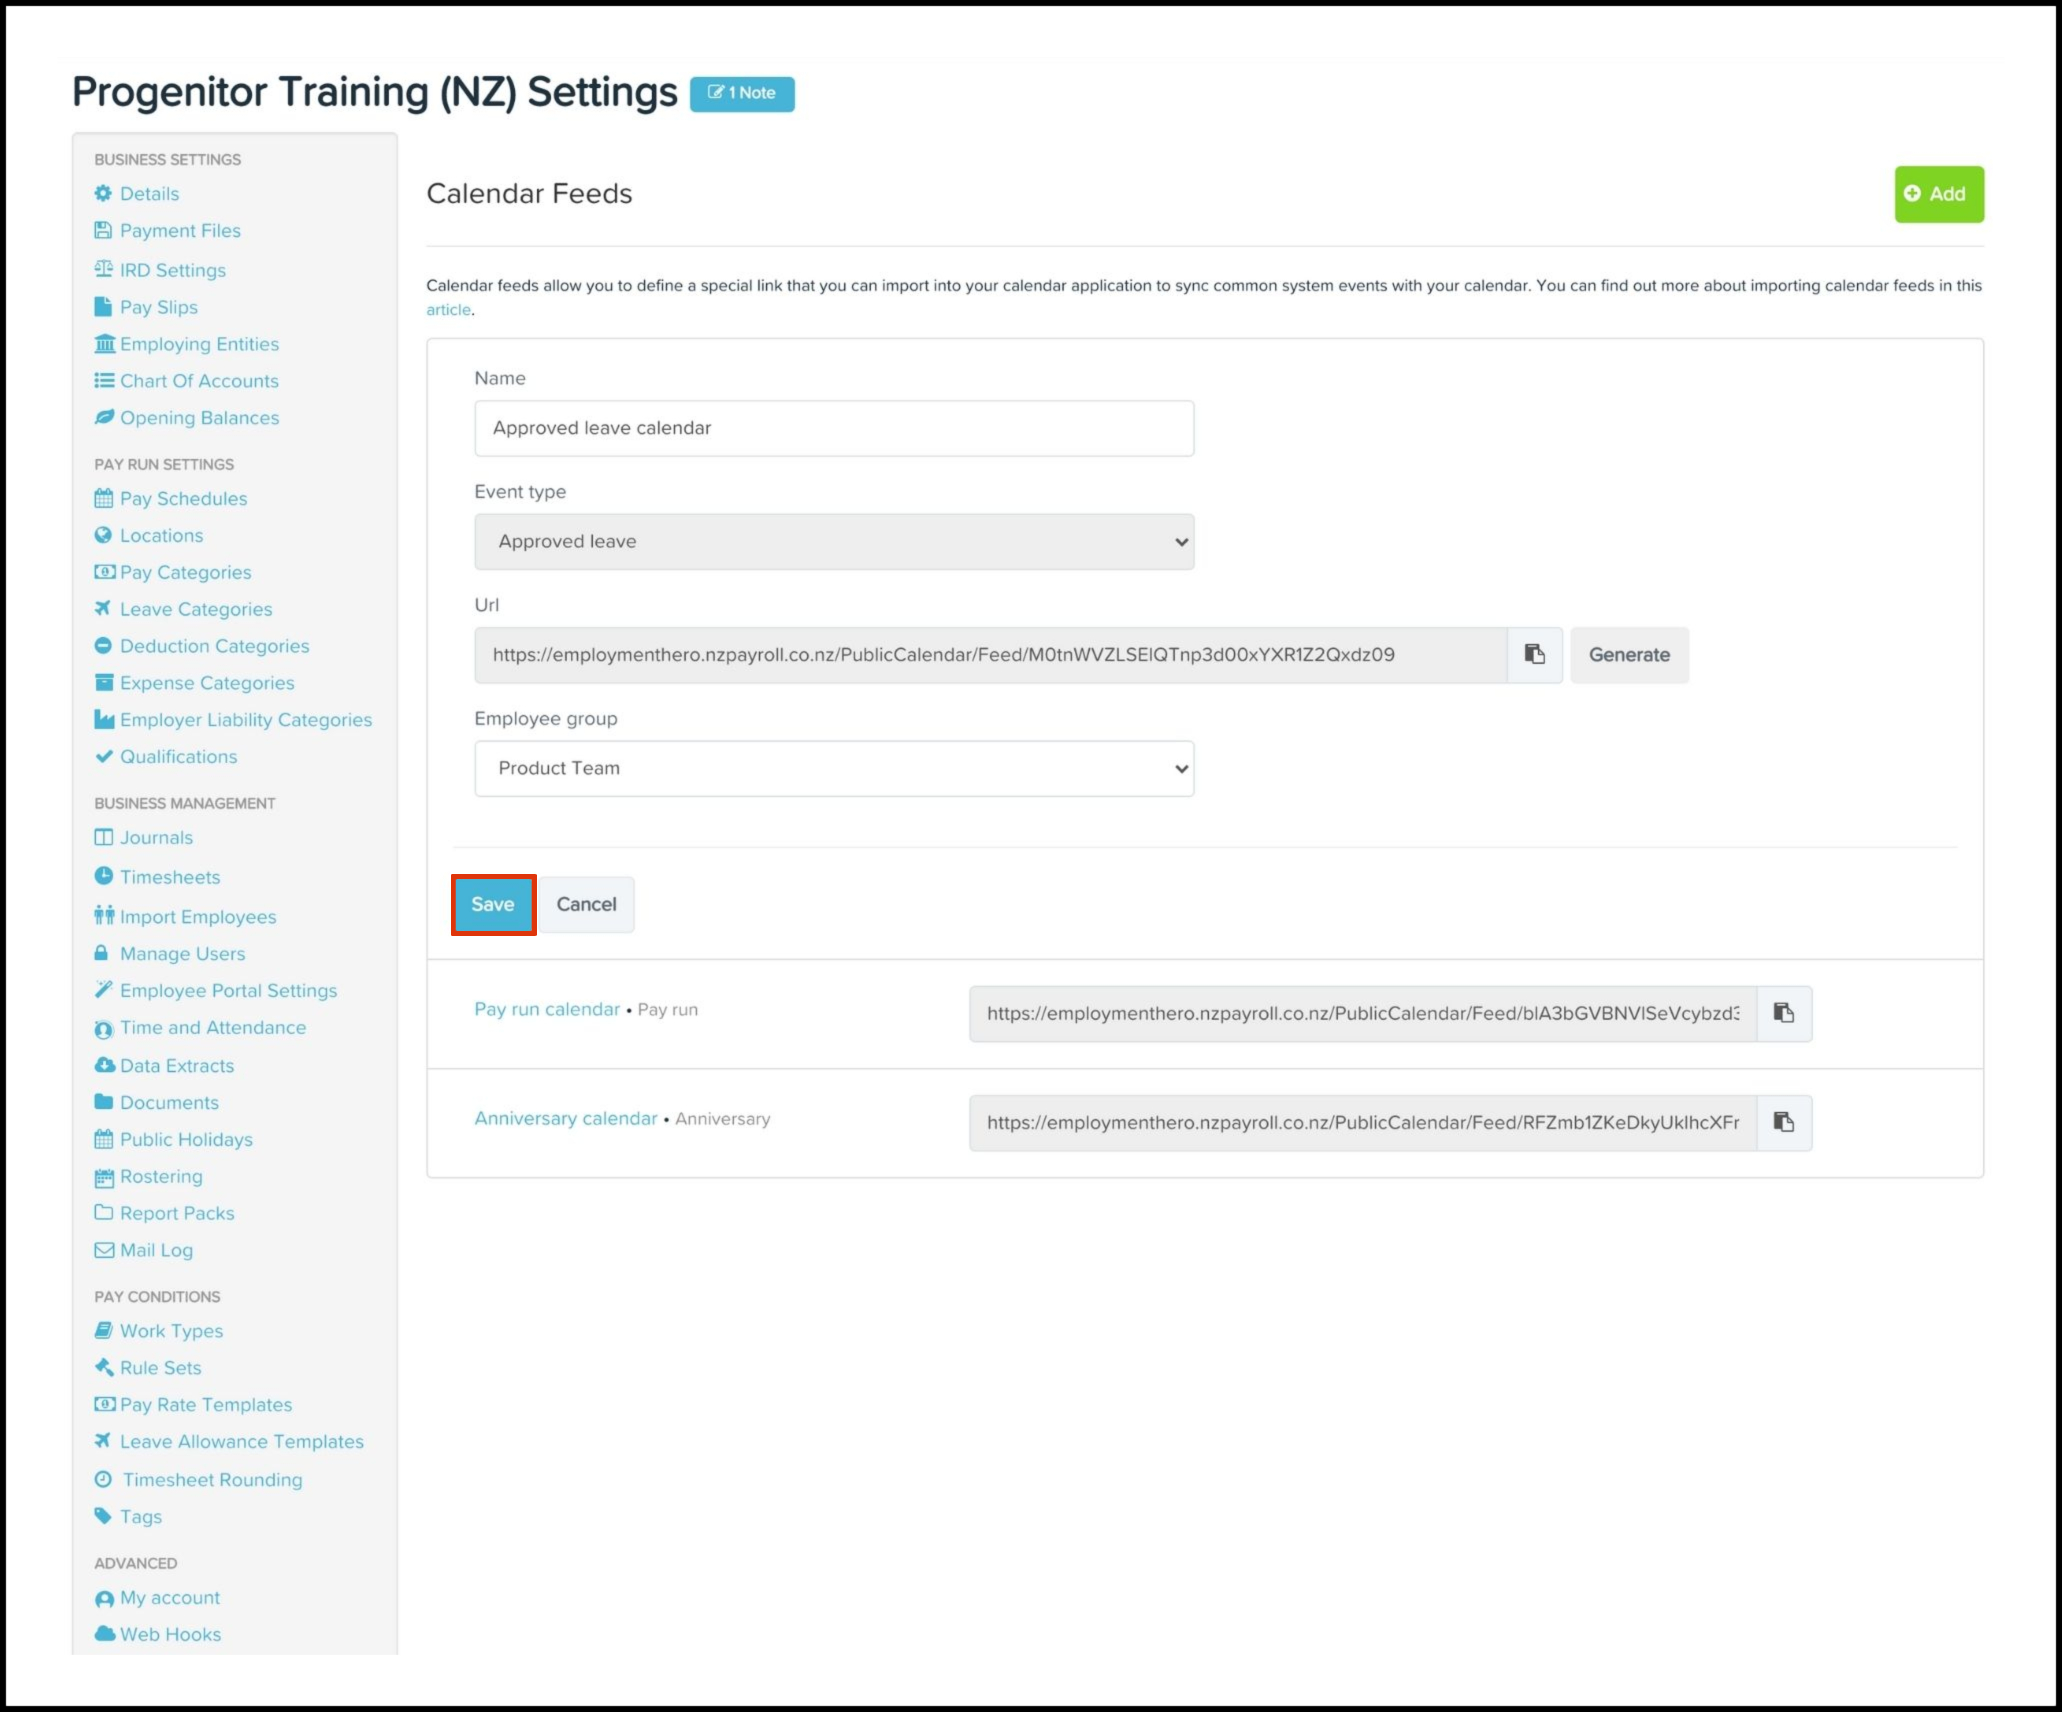2062x1712 pixels.
Task: Click the Tags icon in sidebar
Action: tap(103, 1515)
